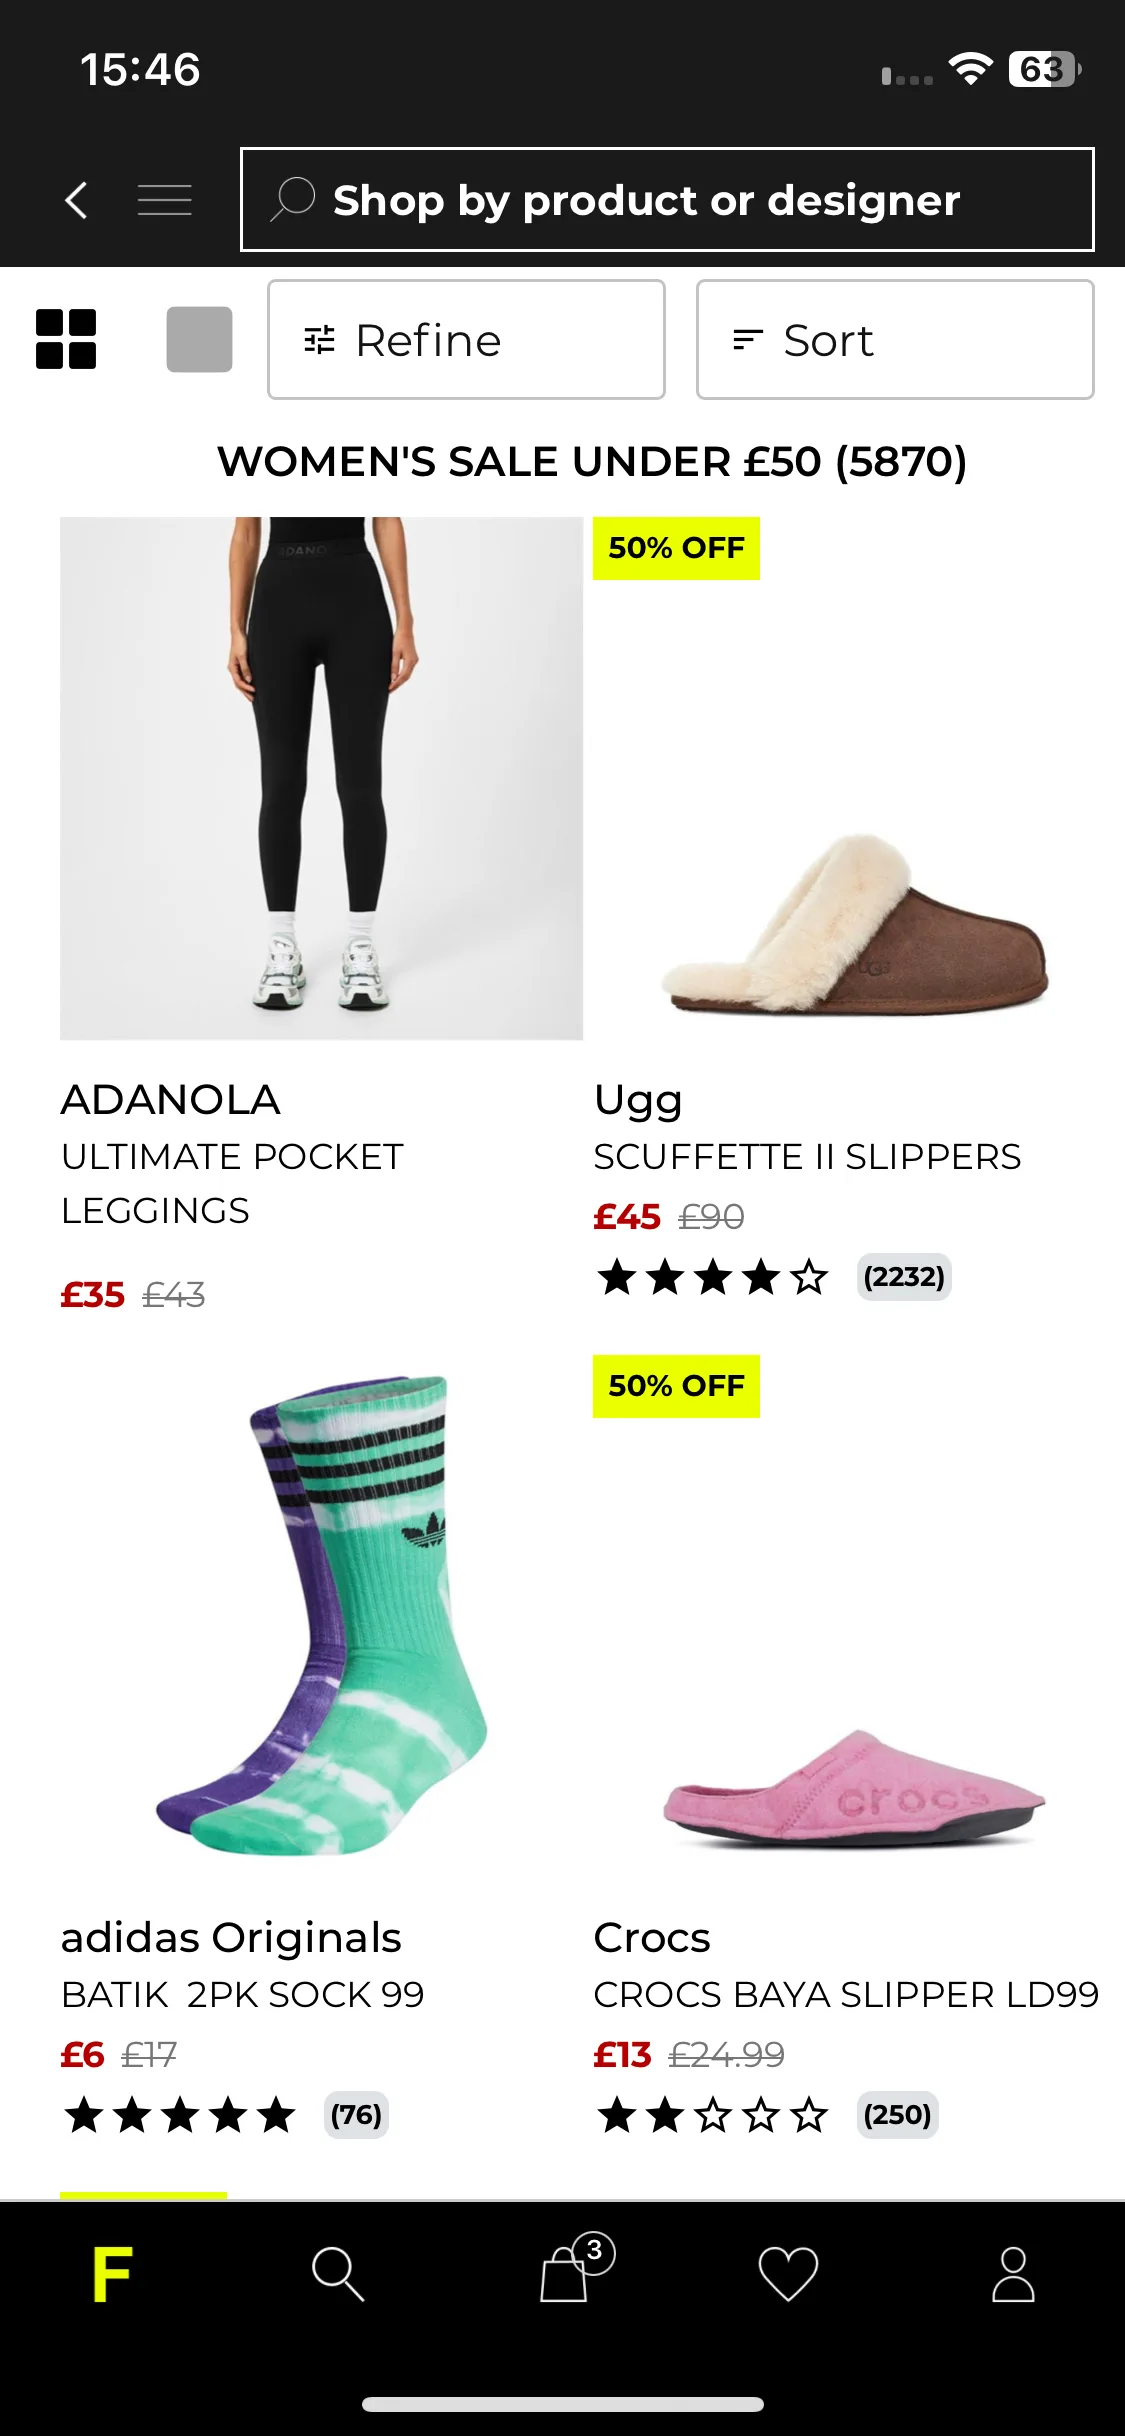The height and width of the screenshot is (2436, 1125).
Task: Go to home via yellow F logo
Action: (112, 2273)
